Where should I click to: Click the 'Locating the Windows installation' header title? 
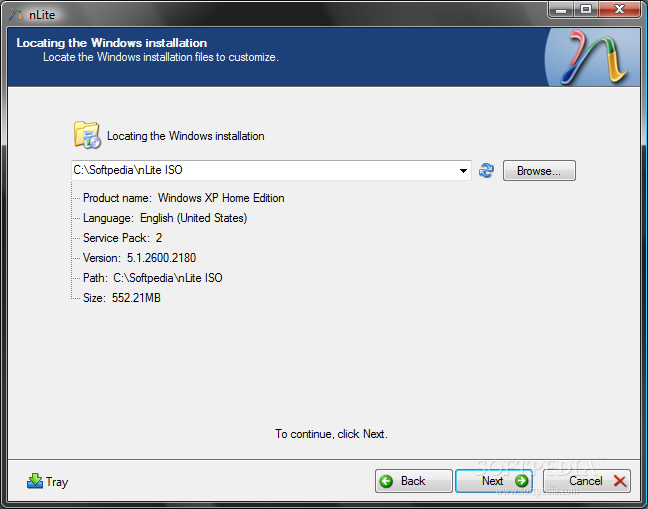[x=112, y=43]
